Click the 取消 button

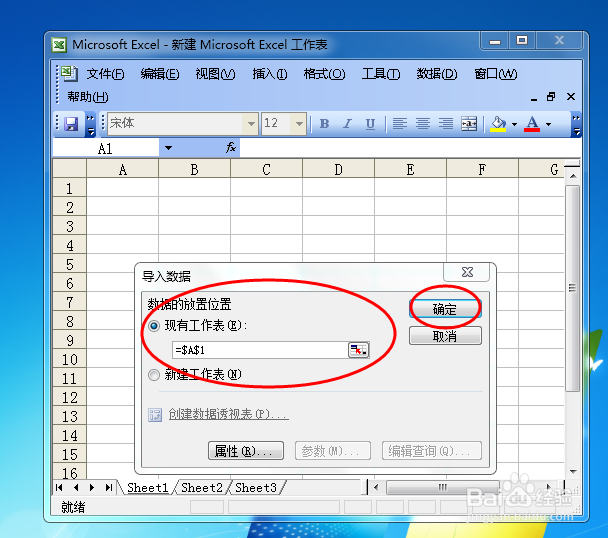pos(445,336)
